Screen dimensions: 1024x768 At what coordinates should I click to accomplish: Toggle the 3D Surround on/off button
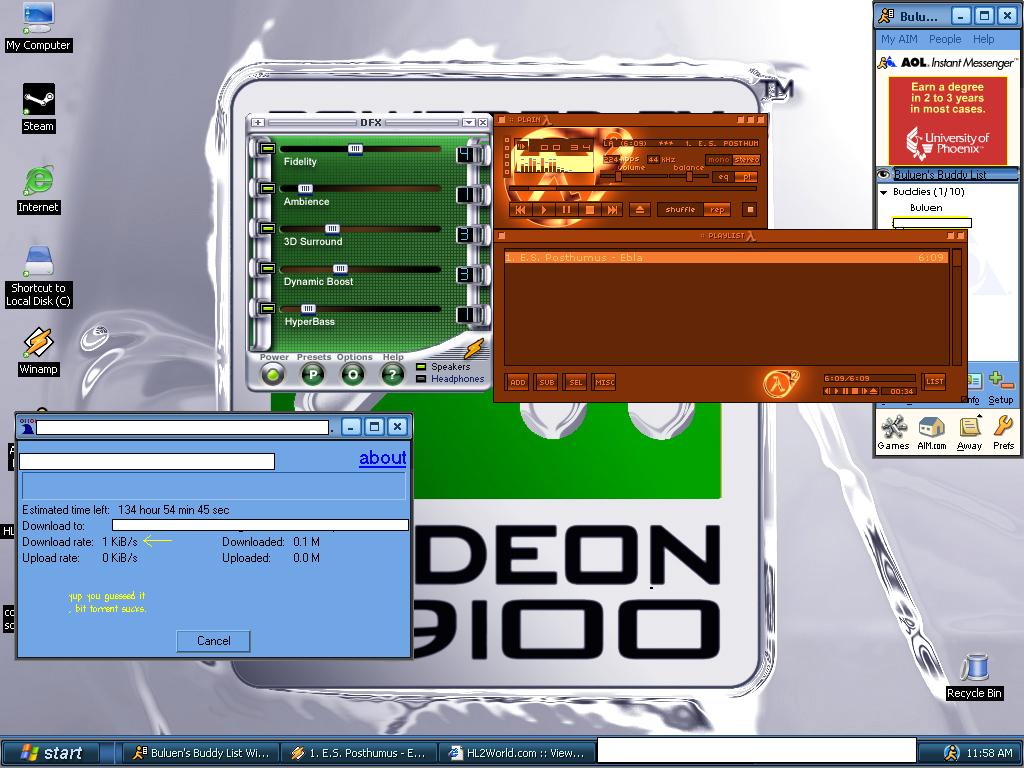266,229
